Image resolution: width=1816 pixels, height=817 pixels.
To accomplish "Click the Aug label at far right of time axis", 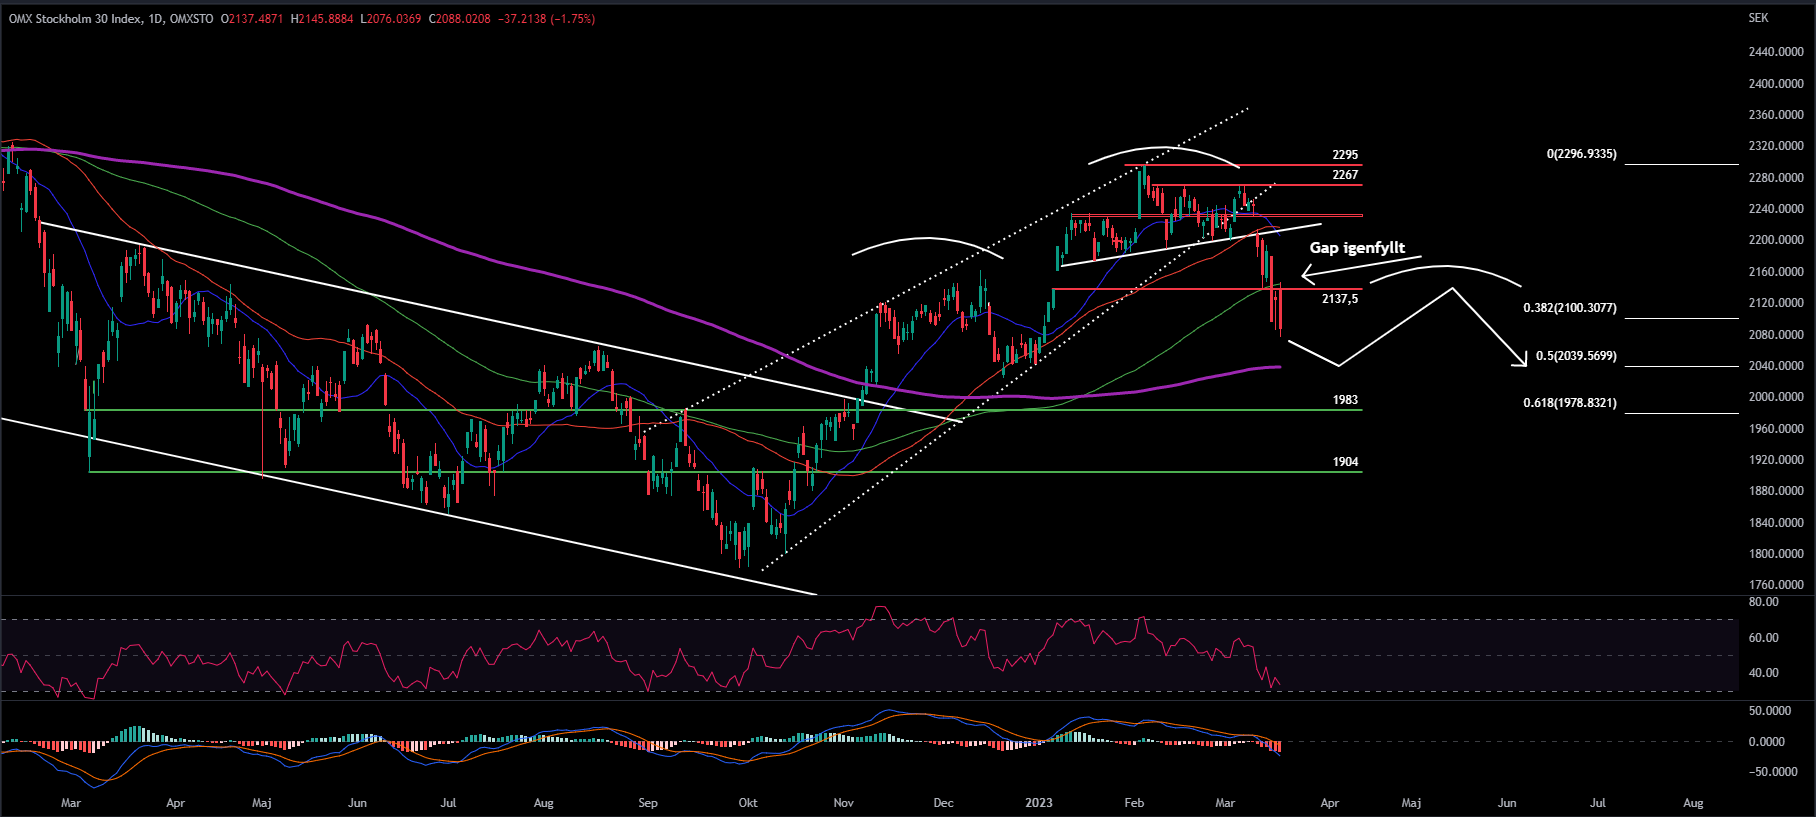I will [x=1693, y=803].
